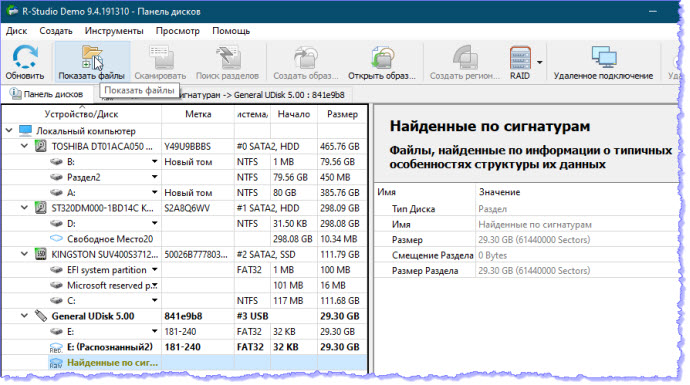Open dropdown arrow for partition D:
This screenshot has width=690, height=385.
[x=154, y=223]
